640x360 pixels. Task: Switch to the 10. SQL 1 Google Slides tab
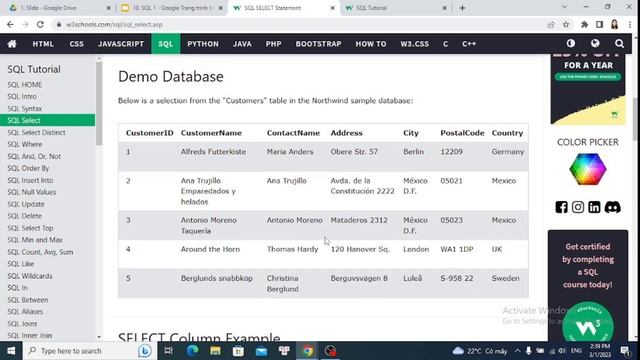[x=171, y=8]
